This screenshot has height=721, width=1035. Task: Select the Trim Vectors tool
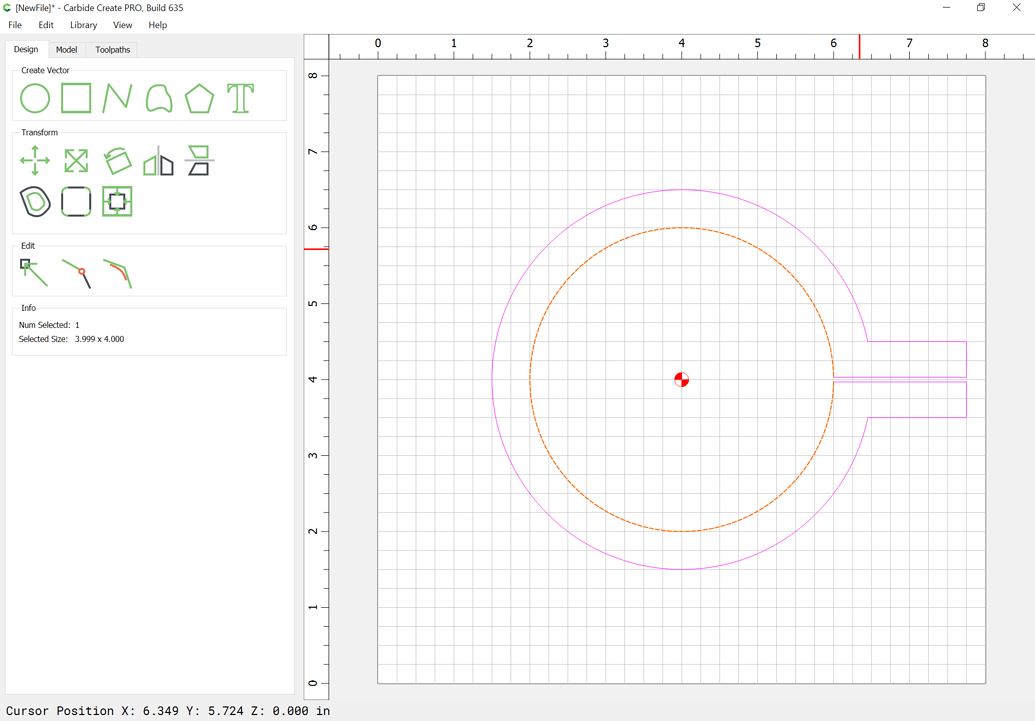(x=77, y=271)
